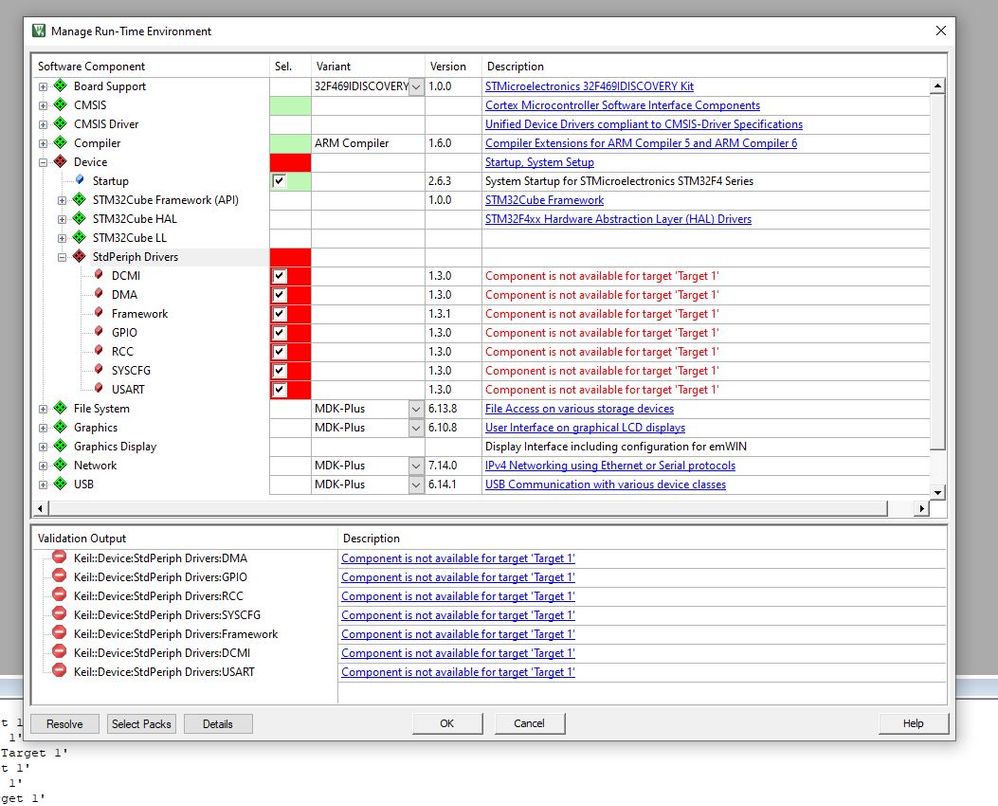The height and width of the screenshot is (806, 998).
Task: Click the red DMA component icon
Action: pyautogui.click(x=99, y=294)
